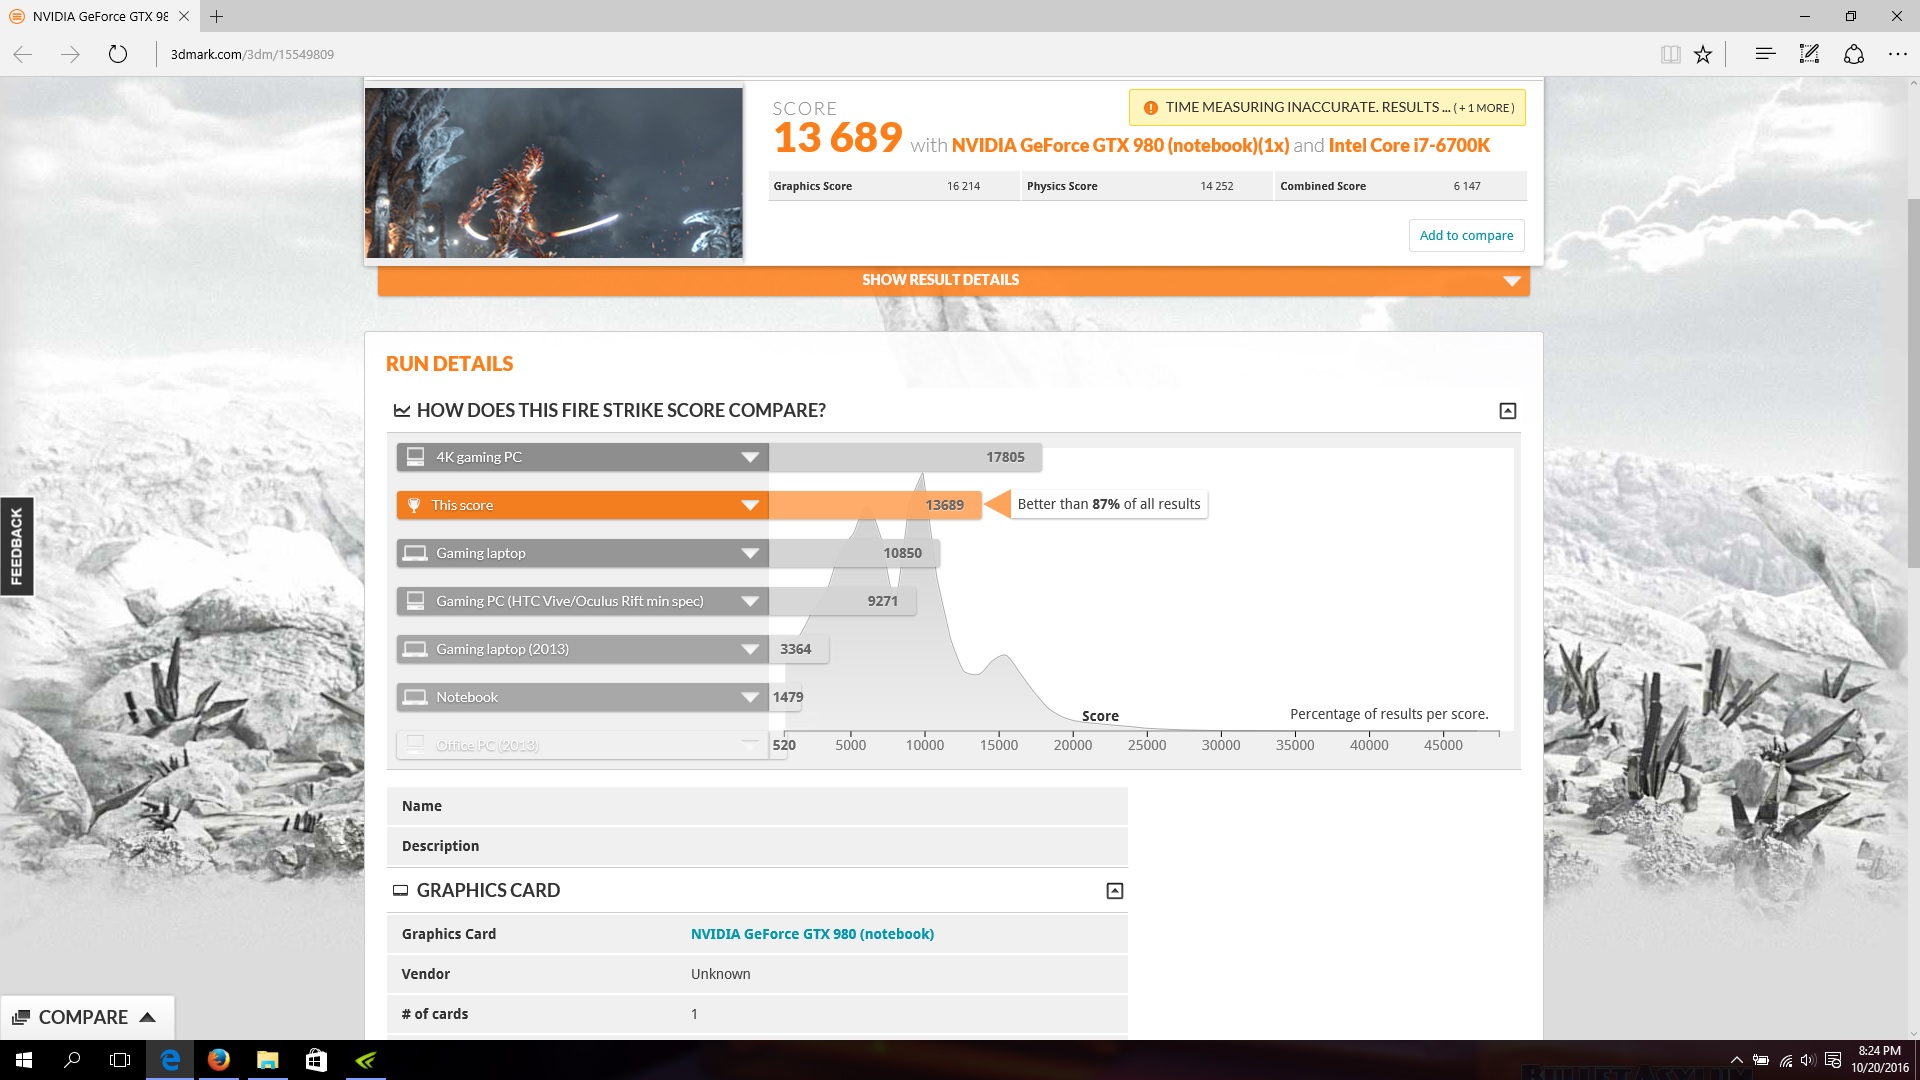This screenshot has height=1080, width=1920.
Task: Click Intel Core i7-6700K link
Action: [1409, 146]
